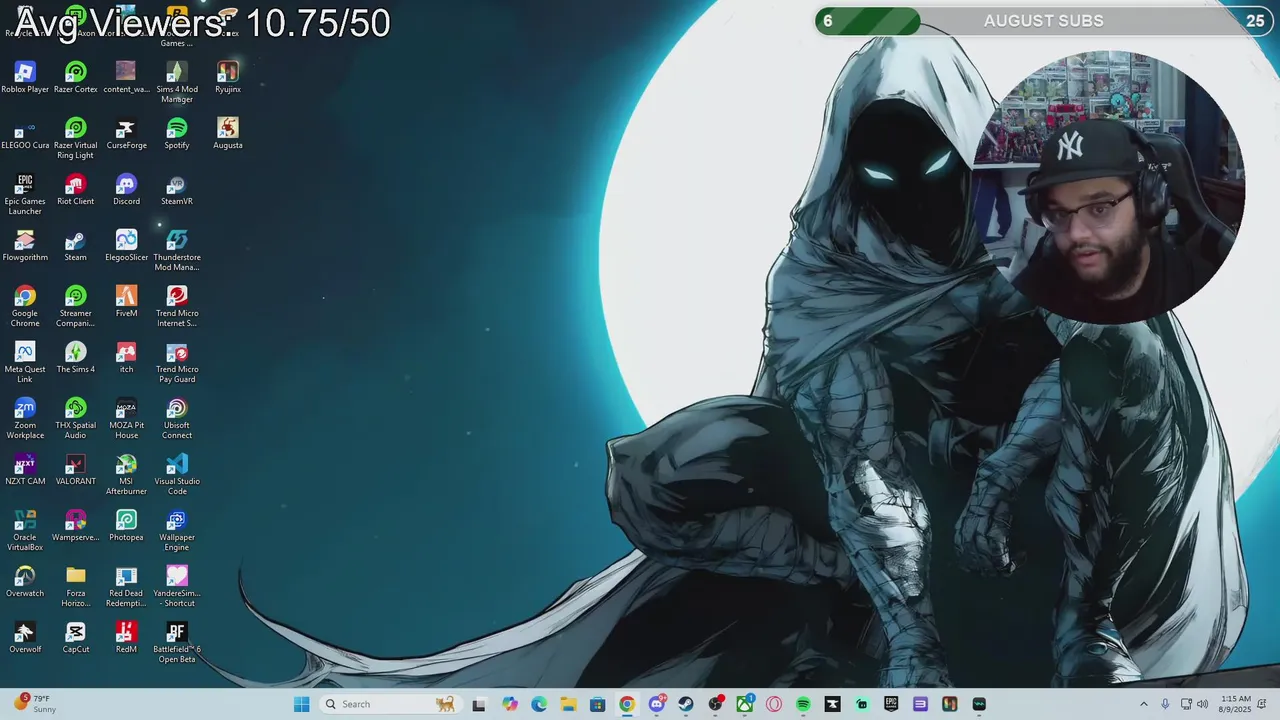The height and width of the screenshot is (720, 1280).
Task: Select the content_wa... image file
Action: tap(126, 78)
